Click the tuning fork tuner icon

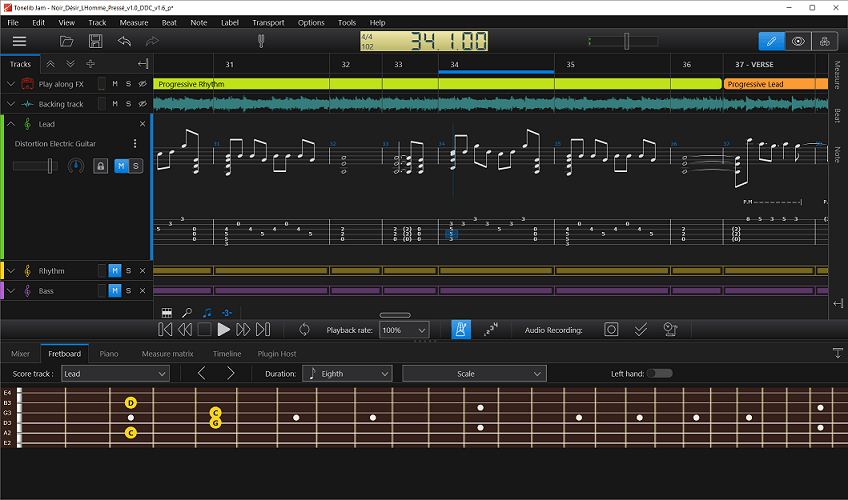pos(261,41)
